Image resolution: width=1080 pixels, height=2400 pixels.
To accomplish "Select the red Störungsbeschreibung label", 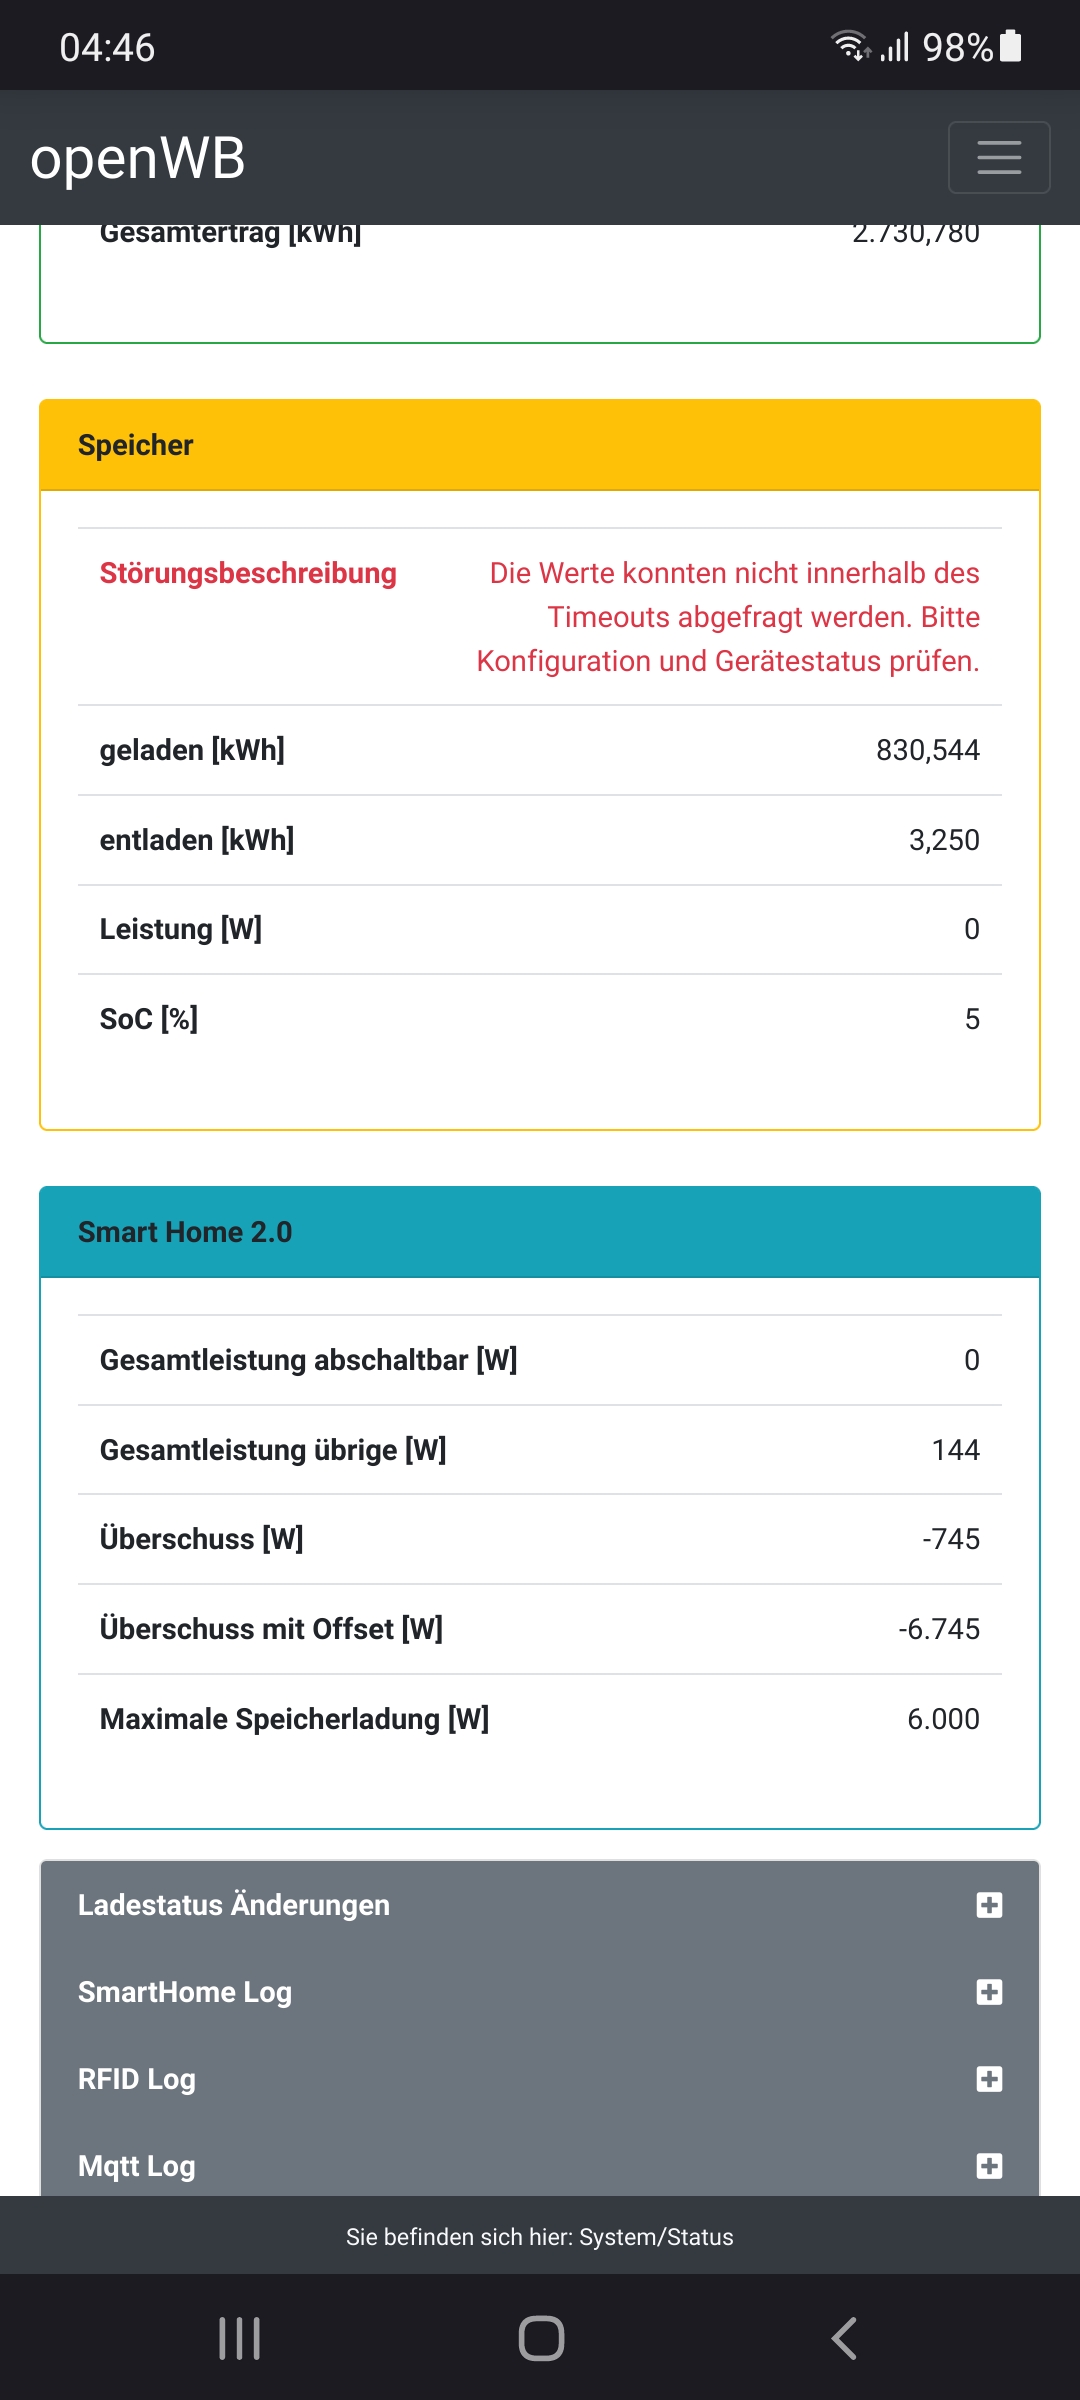I will 248,573.
